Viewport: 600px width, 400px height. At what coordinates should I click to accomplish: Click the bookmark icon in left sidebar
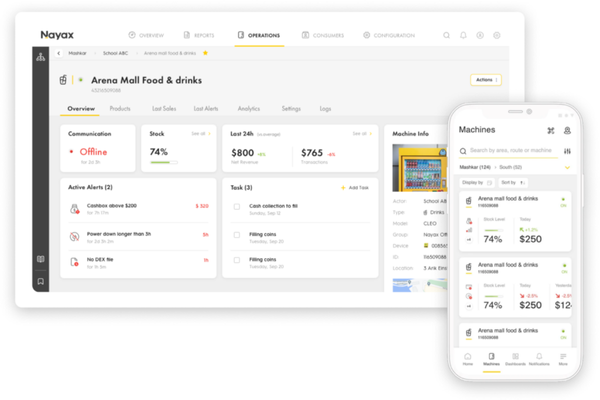coord(41,281)
